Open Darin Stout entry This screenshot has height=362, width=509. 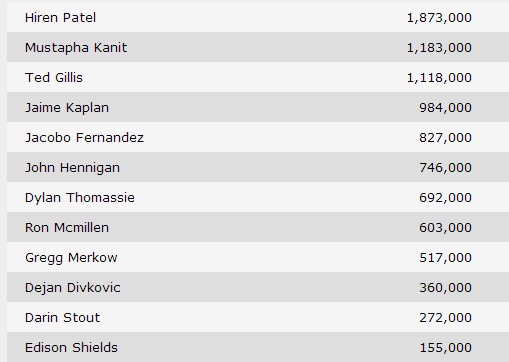pos(62,318)
